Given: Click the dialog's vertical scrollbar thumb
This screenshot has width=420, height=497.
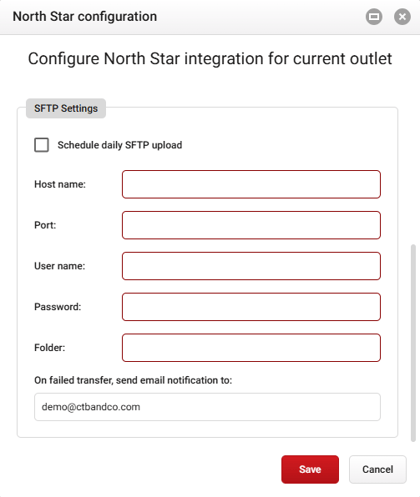Looking at the screenshot, I should (x=413, y=343).
